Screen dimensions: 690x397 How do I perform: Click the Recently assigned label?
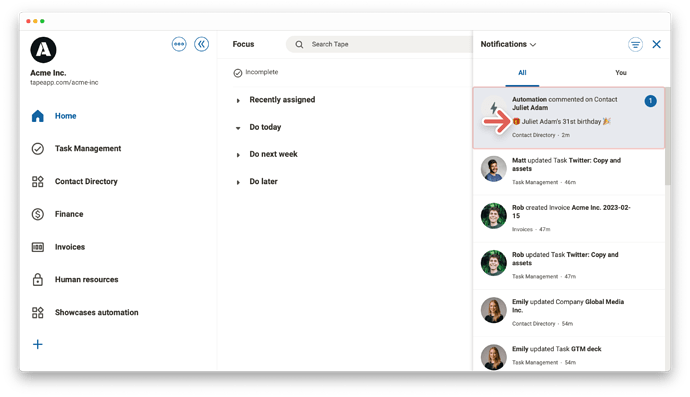pos(282,100)
